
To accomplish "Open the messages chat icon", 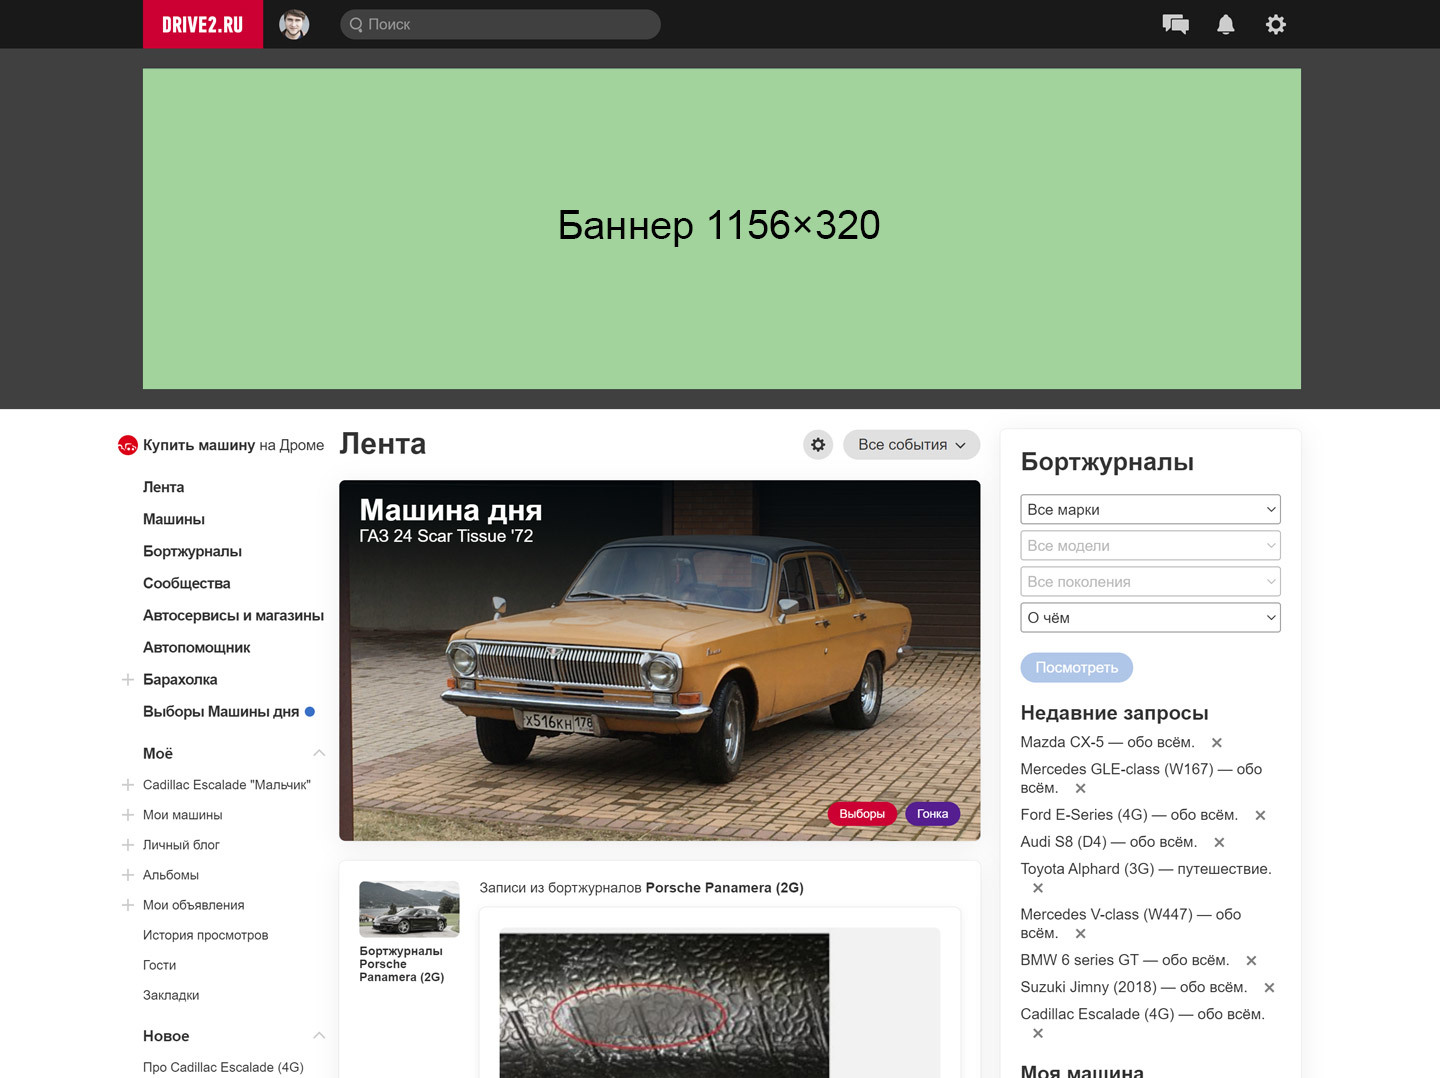I will click(1175, 24).
